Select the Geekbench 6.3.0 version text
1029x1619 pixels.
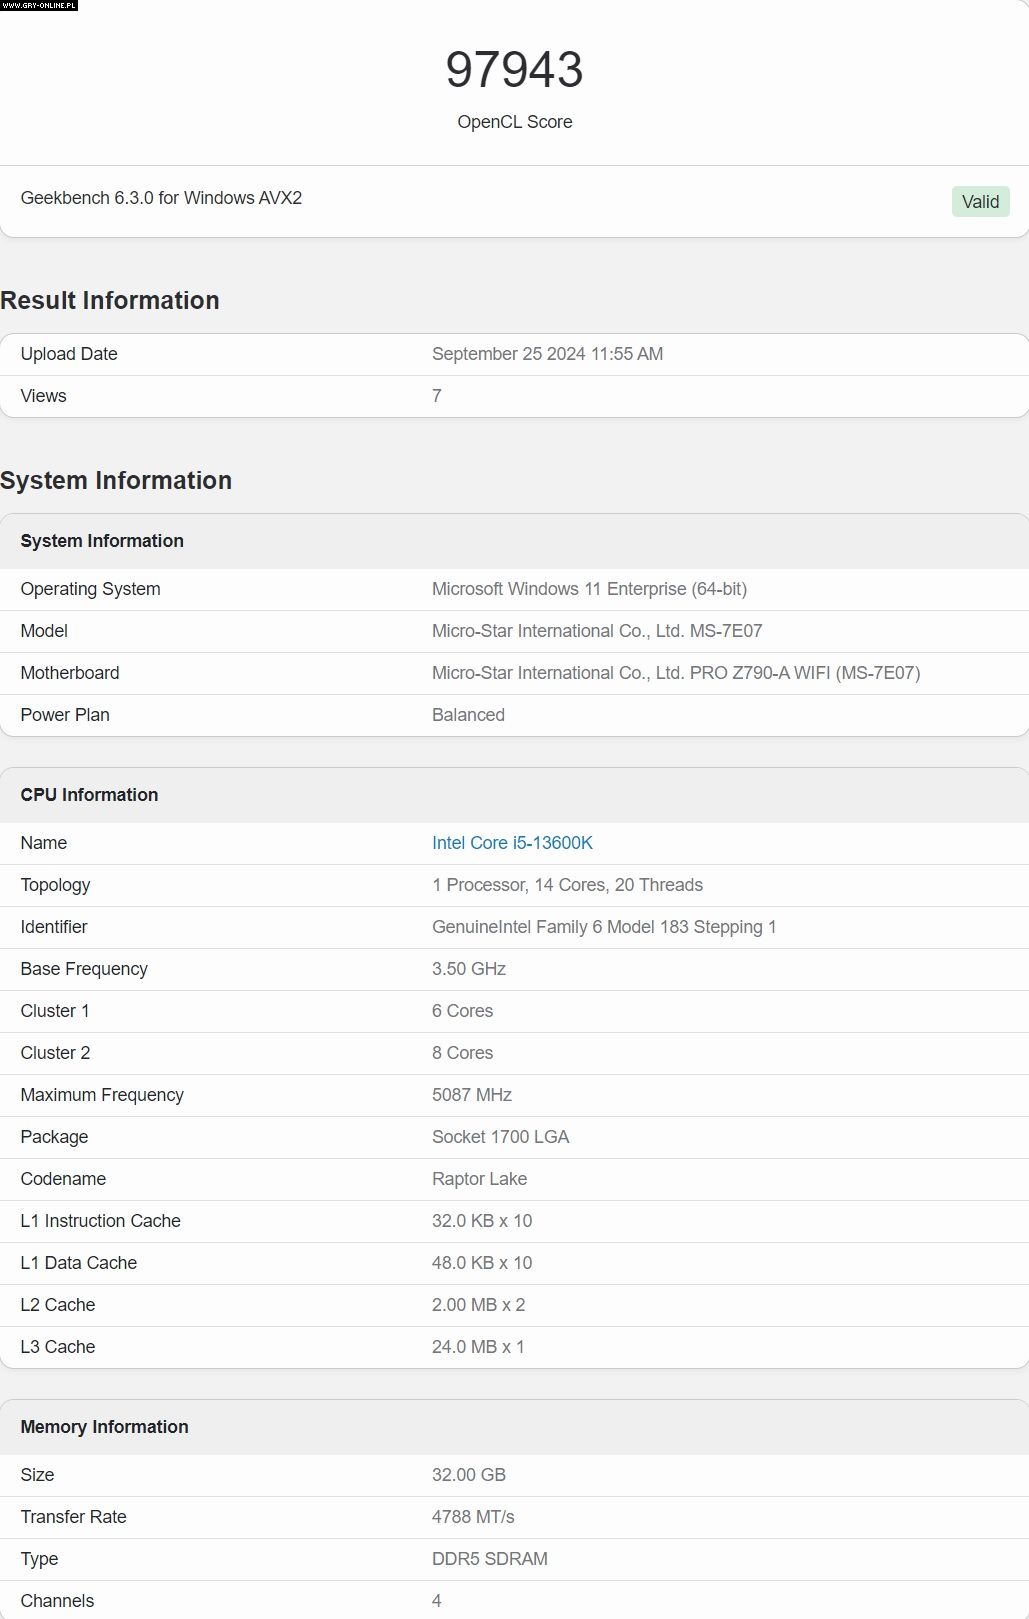[161, 198]
